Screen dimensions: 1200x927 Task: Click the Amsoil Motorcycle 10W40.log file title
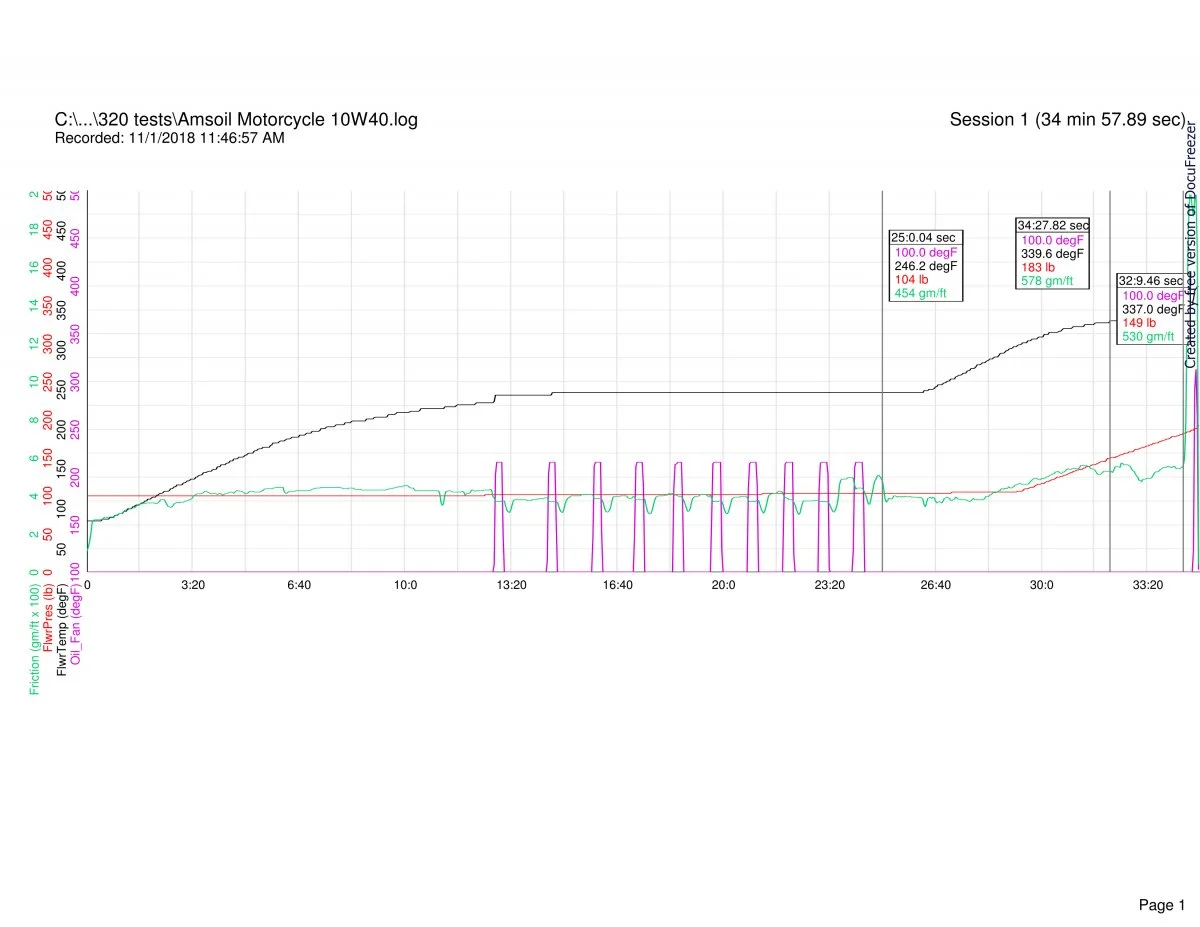(236, 120)
